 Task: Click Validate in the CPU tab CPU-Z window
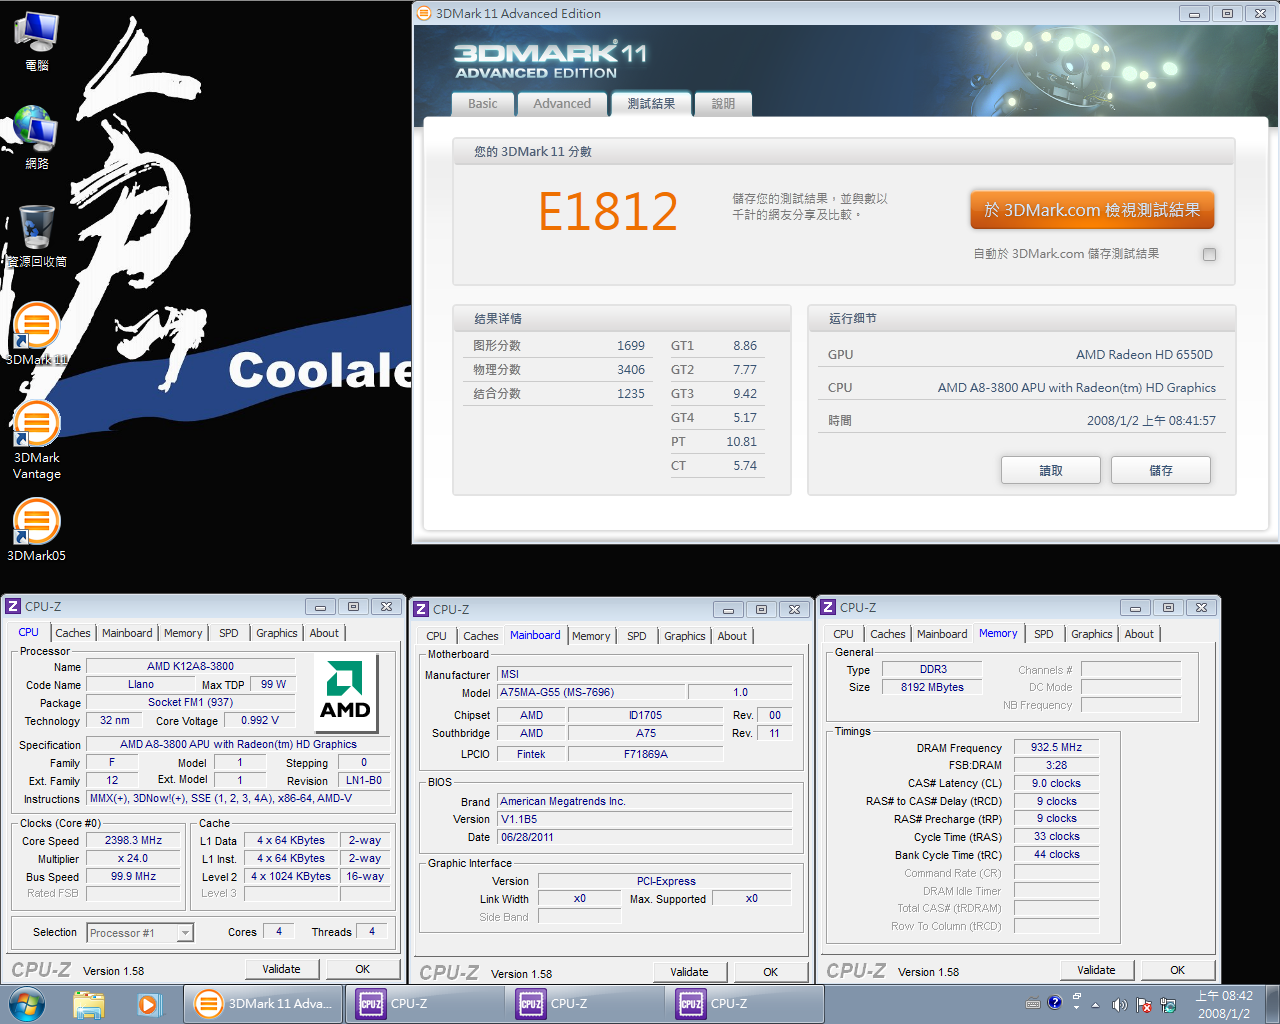[282, 969]
